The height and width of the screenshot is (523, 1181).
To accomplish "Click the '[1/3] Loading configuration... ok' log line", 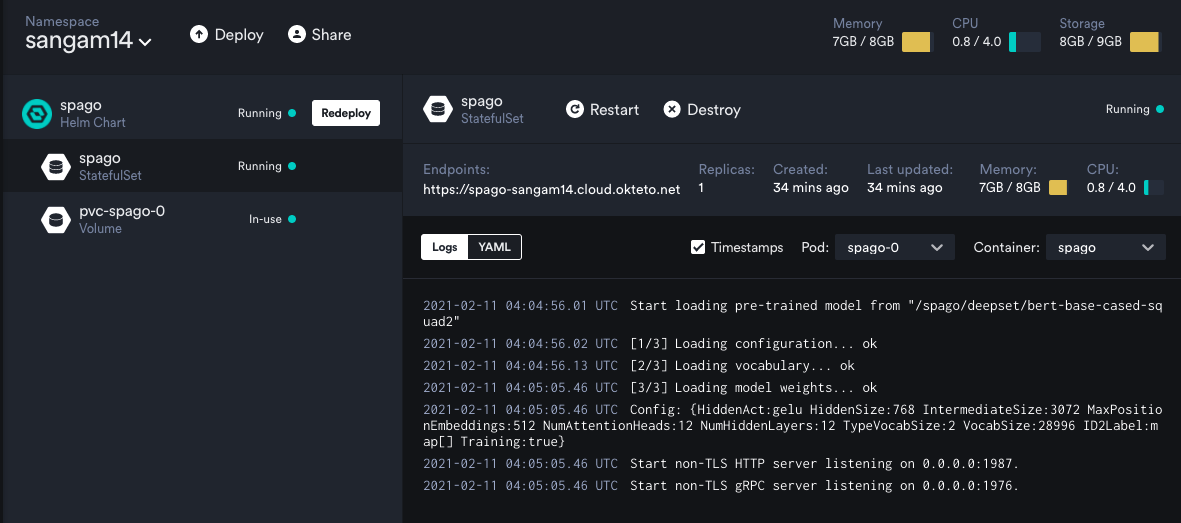I will (650, 344).
